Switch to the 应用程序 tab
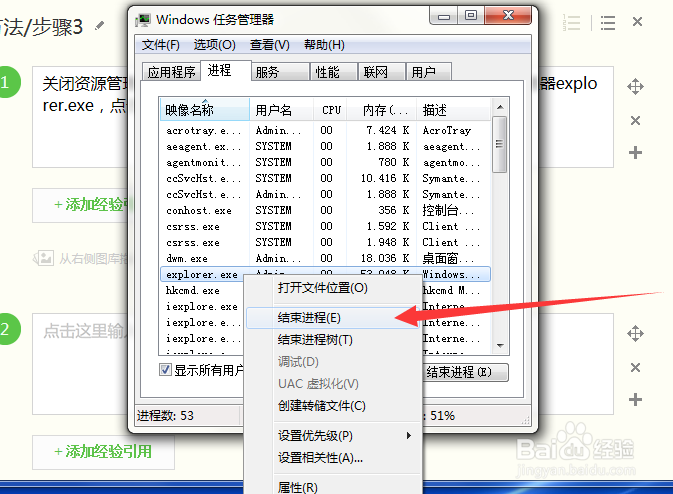 pos(171,72)
